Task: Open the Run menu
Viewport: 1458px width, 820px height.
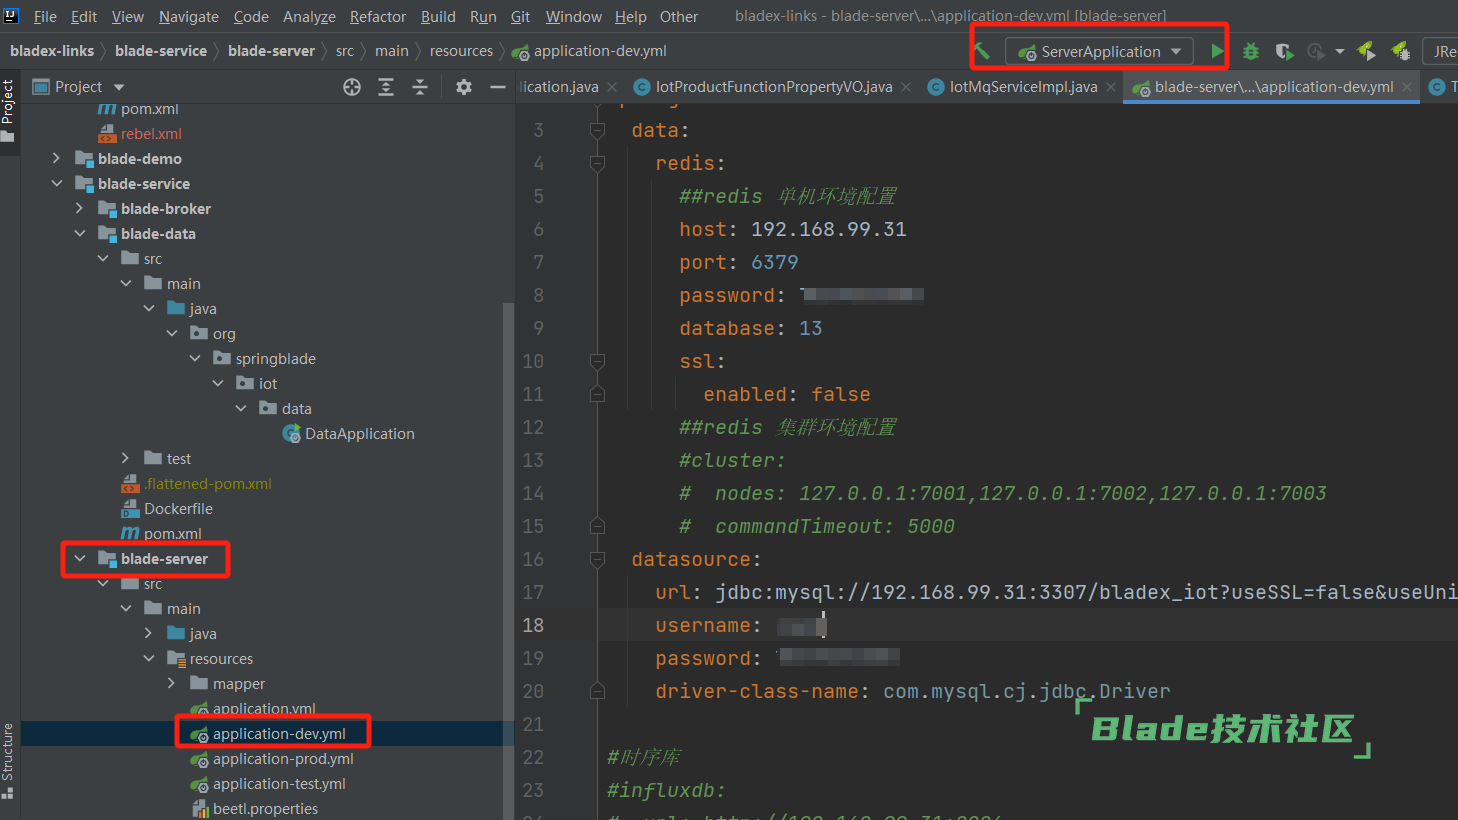Action: pyautogui.click(x=483, y=17)
